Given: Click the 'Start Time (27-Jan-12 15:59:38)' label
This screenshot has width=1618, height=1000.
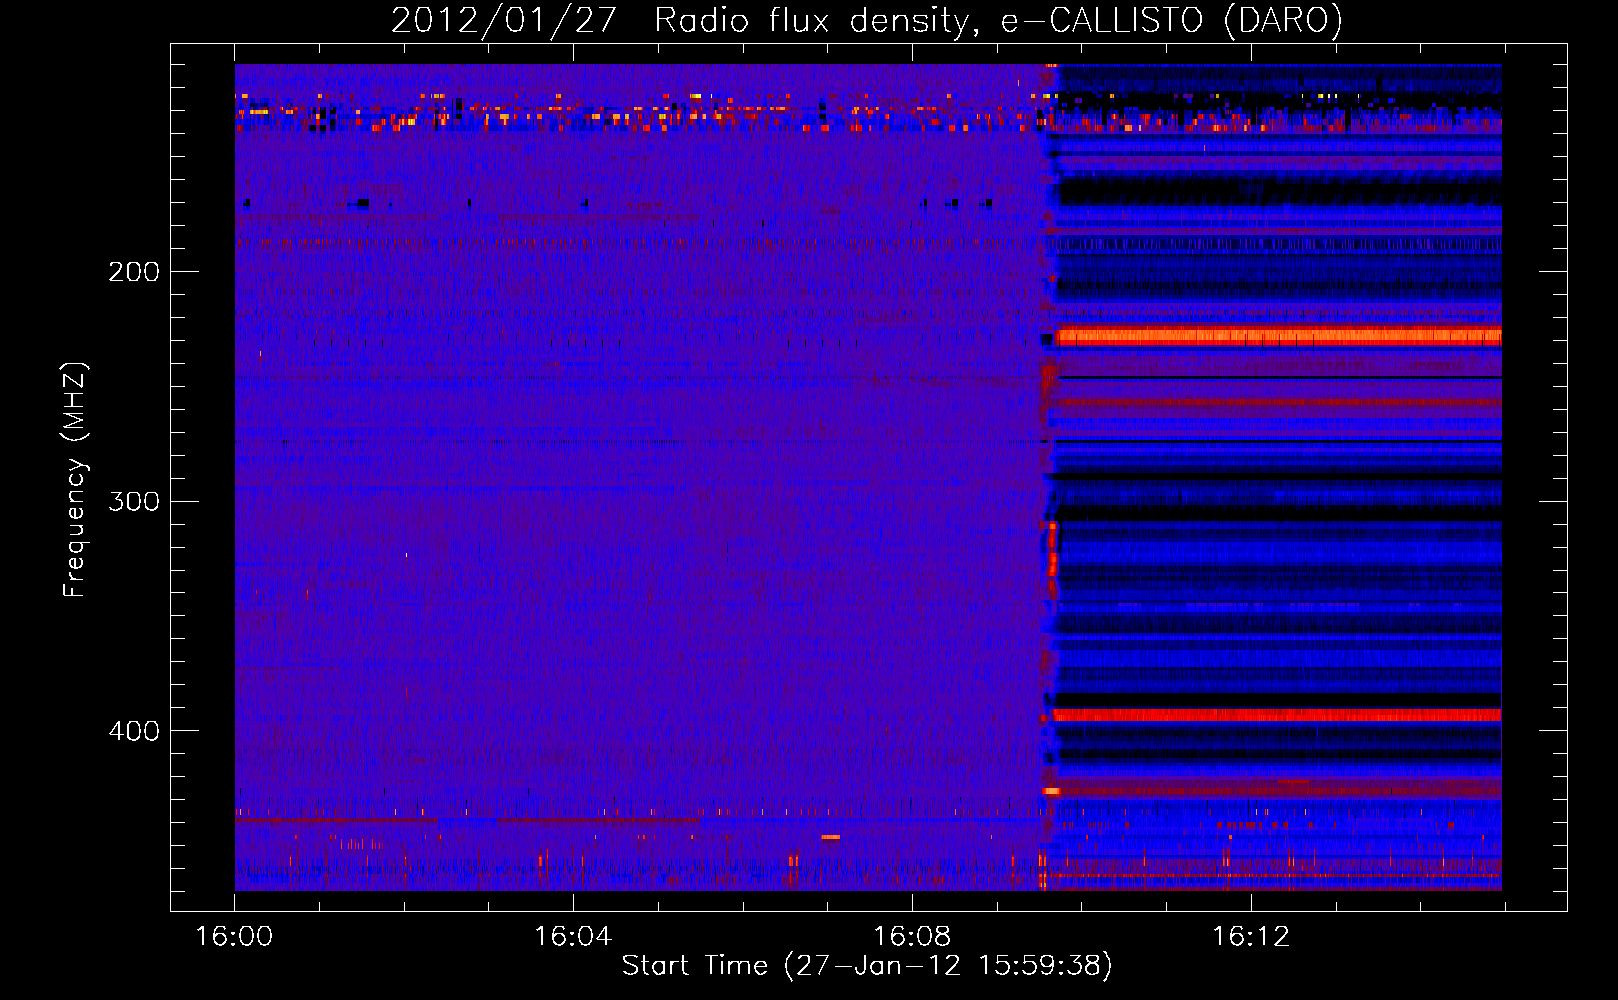Looking at the screenshot, I should click(867, 966).
